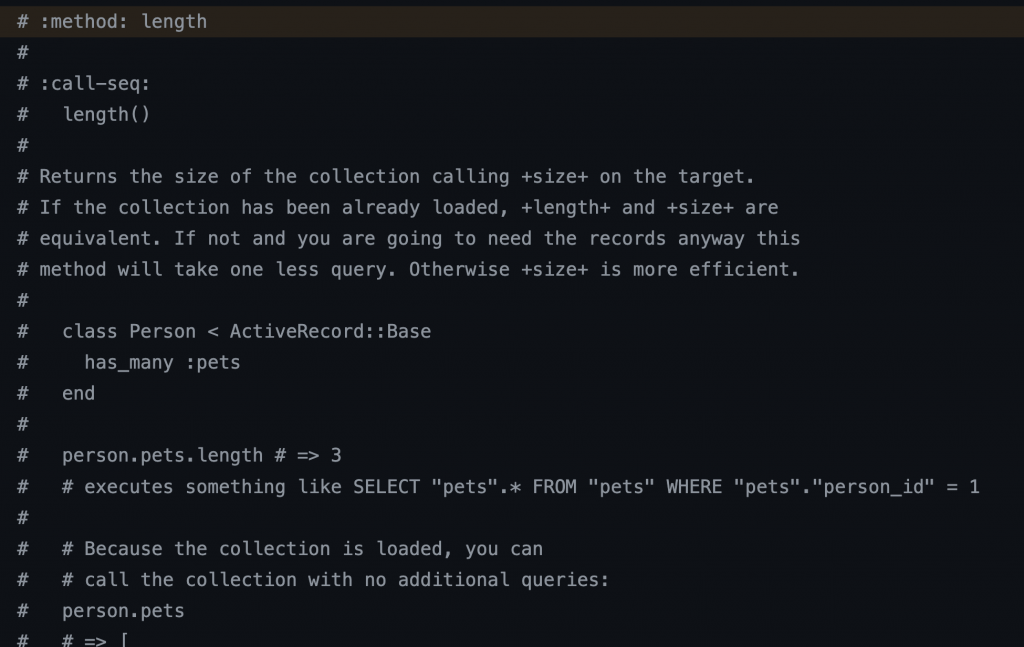Click the ':call-seq:' comment text
This screenshot has height=647, width=1024.
(95, 83)
